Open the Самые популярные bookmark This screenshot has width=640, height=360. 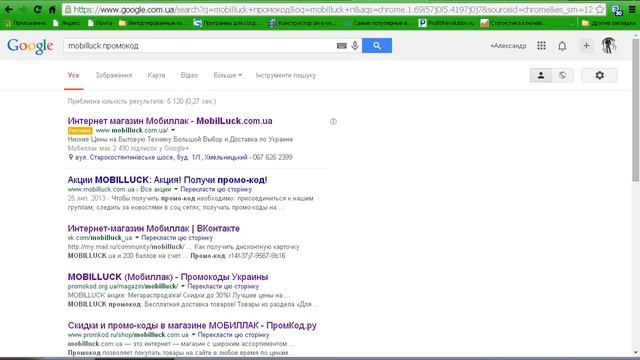pyautogui.click(x=376, y=23)
